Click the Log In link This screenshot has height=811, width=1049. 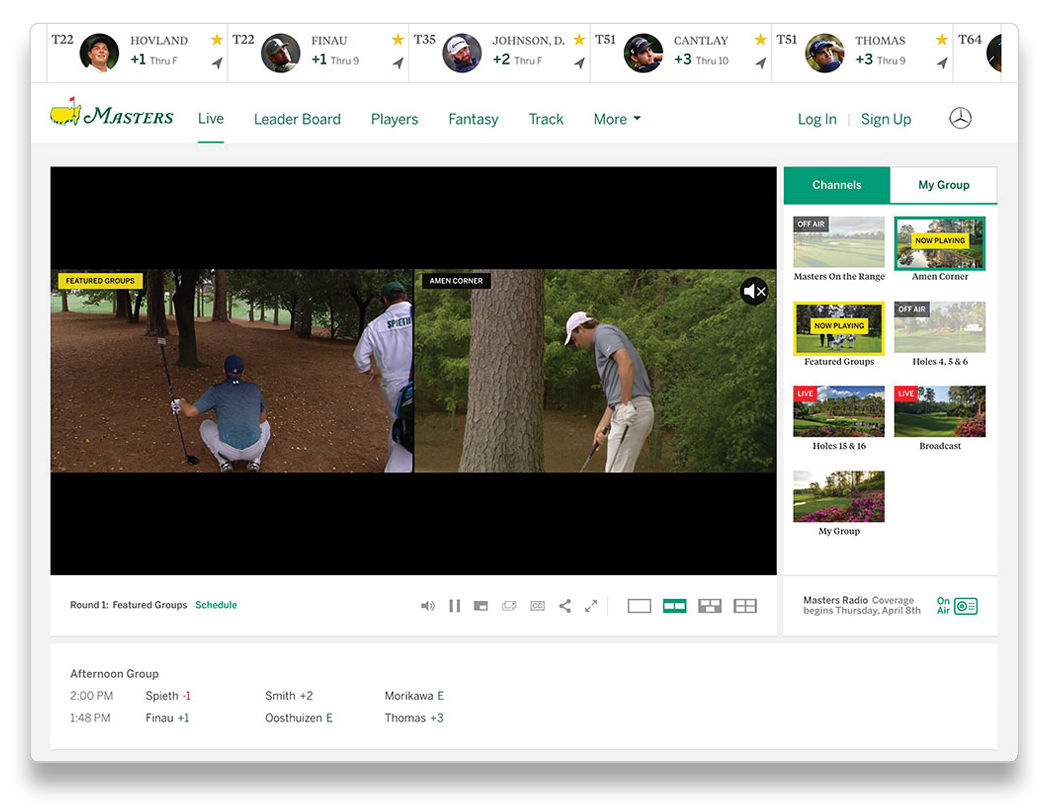pyautogui.click(x=817, y=119)
